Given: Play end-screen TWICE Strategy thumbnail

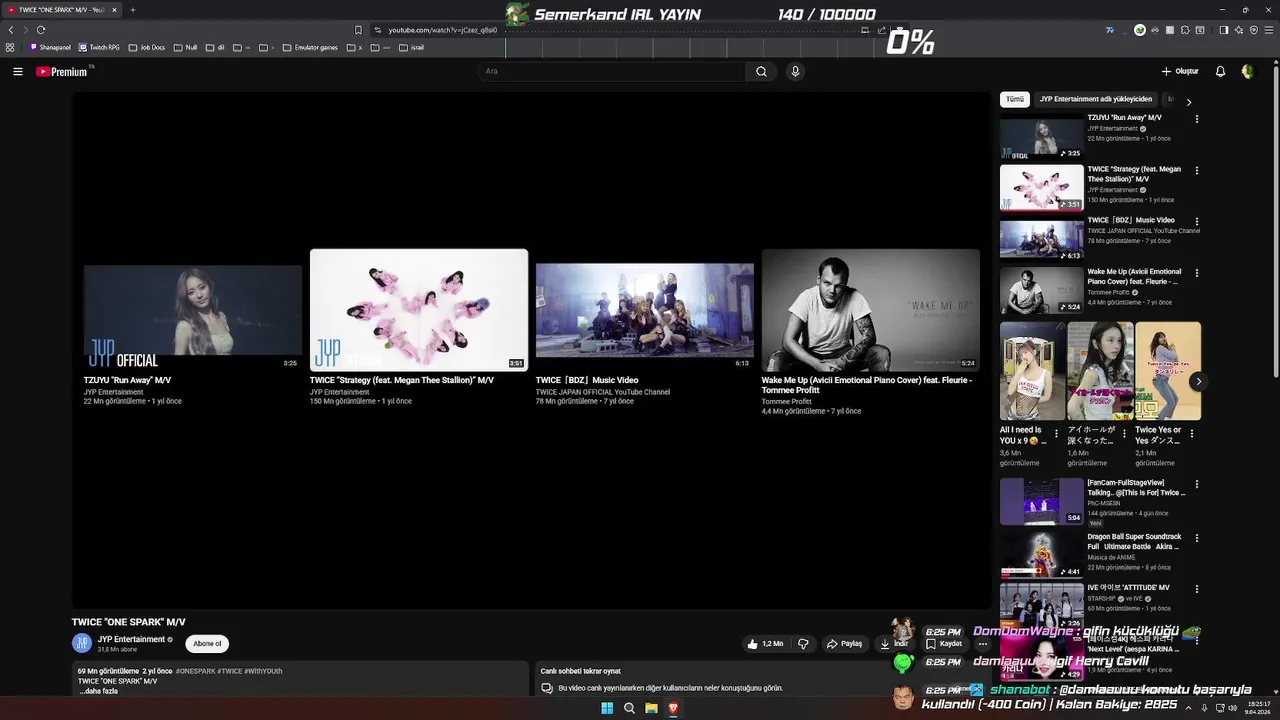Looking at the screenshot, I should (419, 310).
